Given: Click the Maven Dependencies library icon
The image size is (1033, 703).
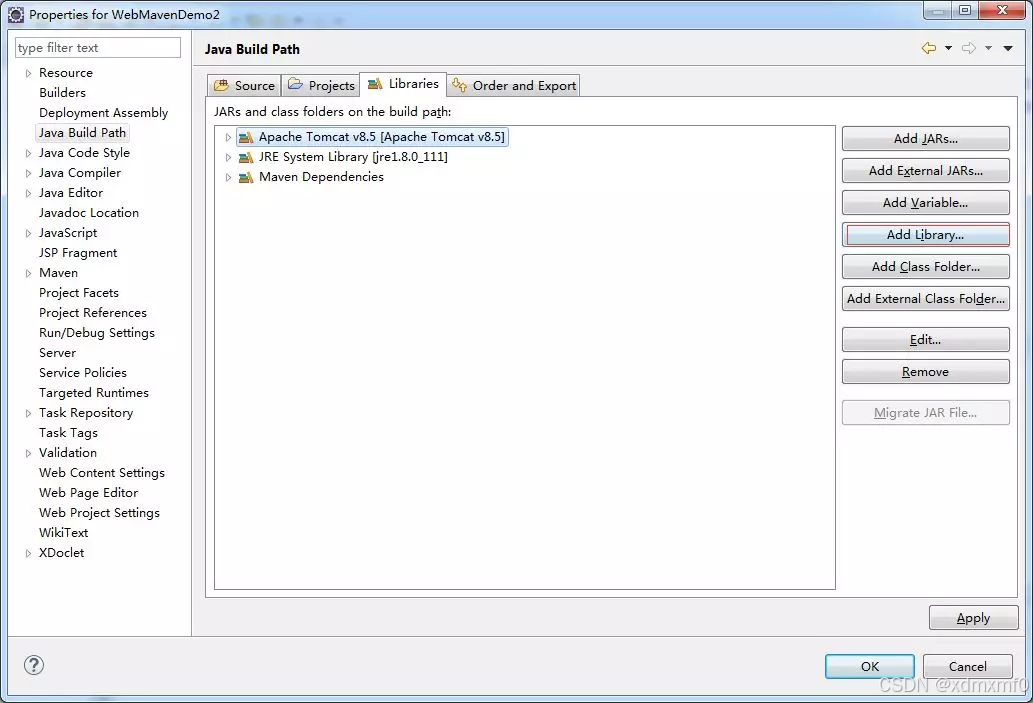Looking at the screenshot, I should [246, 177].
